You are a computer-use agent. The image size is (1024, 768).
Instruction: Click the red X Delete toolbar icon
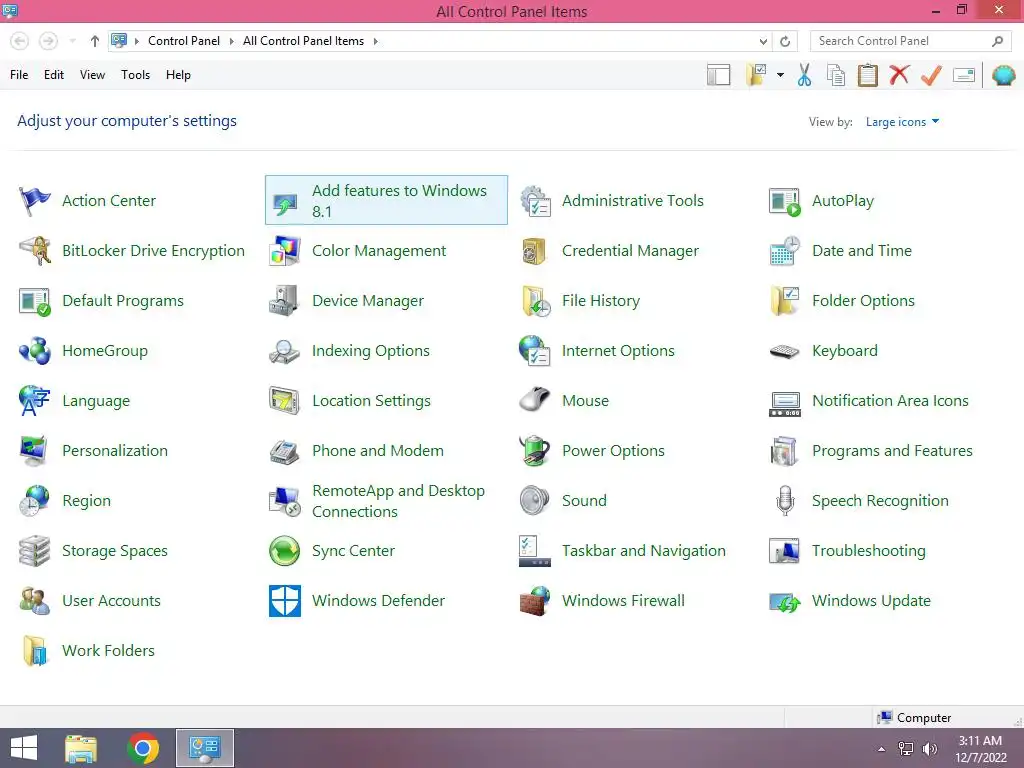[899, 75]
